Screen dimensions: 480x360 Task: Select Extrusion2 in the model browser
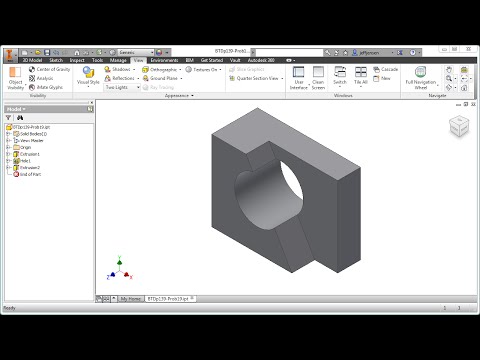click(x=26, y=167)
